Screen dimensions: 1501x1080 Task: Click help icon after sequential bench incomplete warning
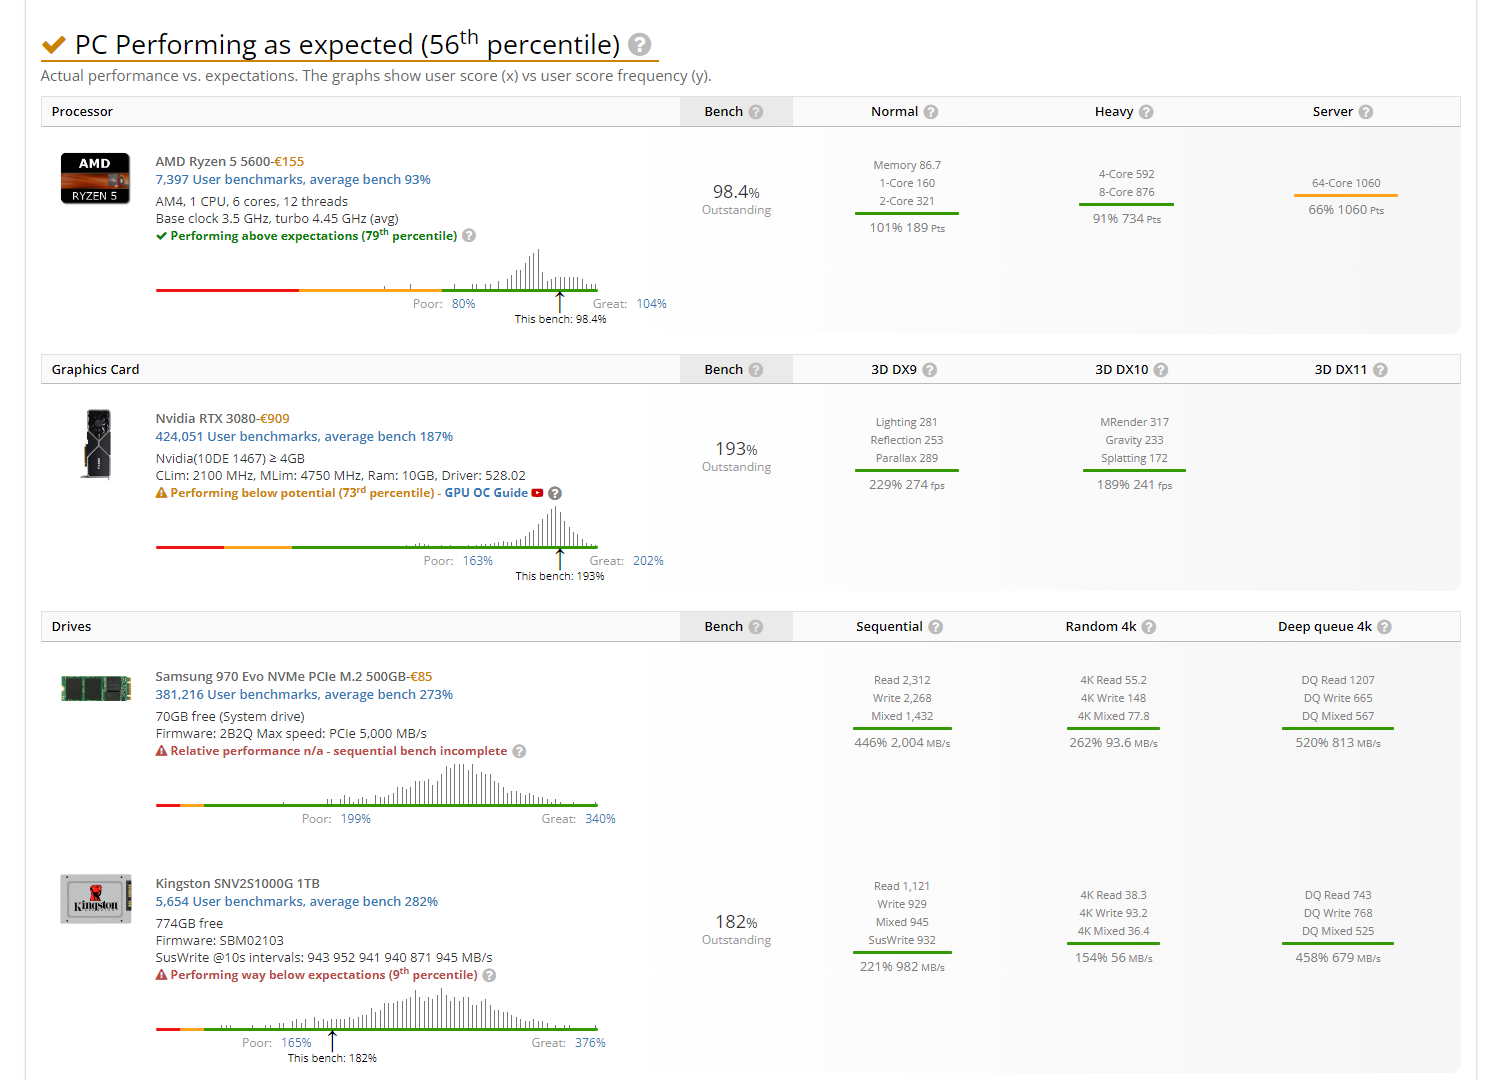[519, 751]
